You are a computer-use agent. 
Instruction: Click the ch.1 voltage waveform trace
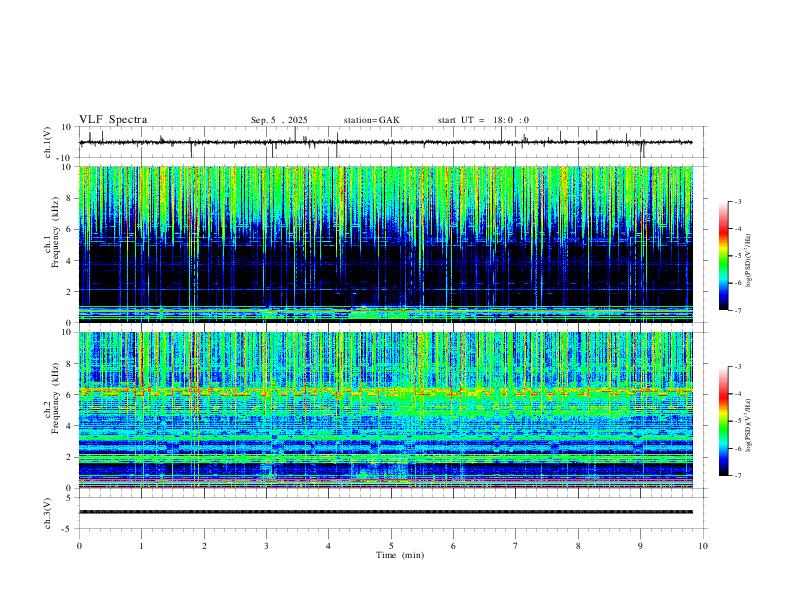click(x=385, y=142)
